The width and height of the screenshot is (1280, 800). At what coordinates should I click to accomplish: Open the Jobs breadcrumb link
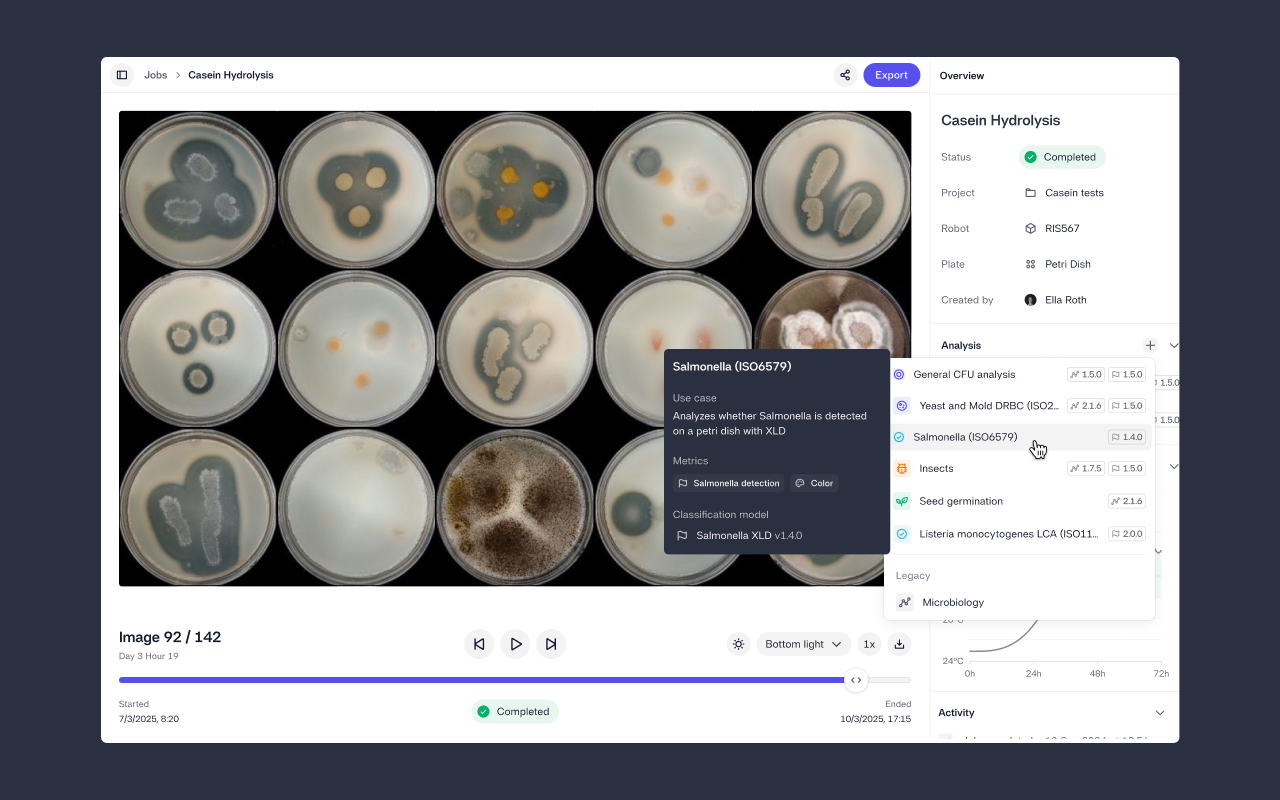tap(156, 75)
